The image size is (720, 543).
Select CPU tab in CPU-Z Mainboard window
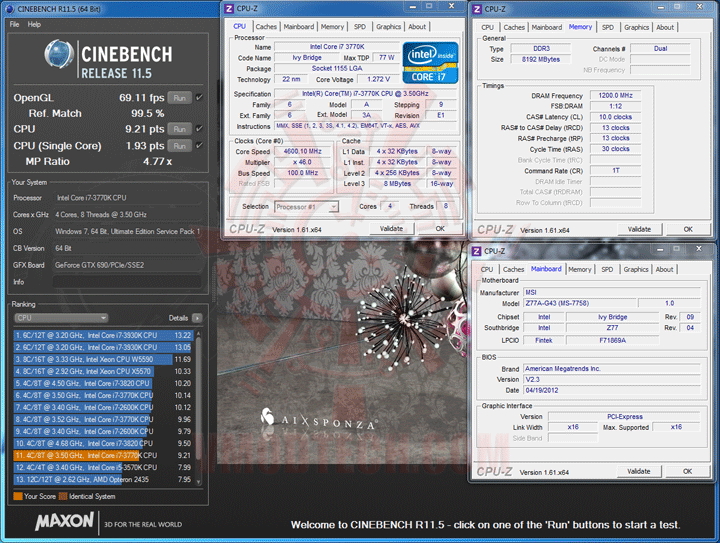(487, 269)
